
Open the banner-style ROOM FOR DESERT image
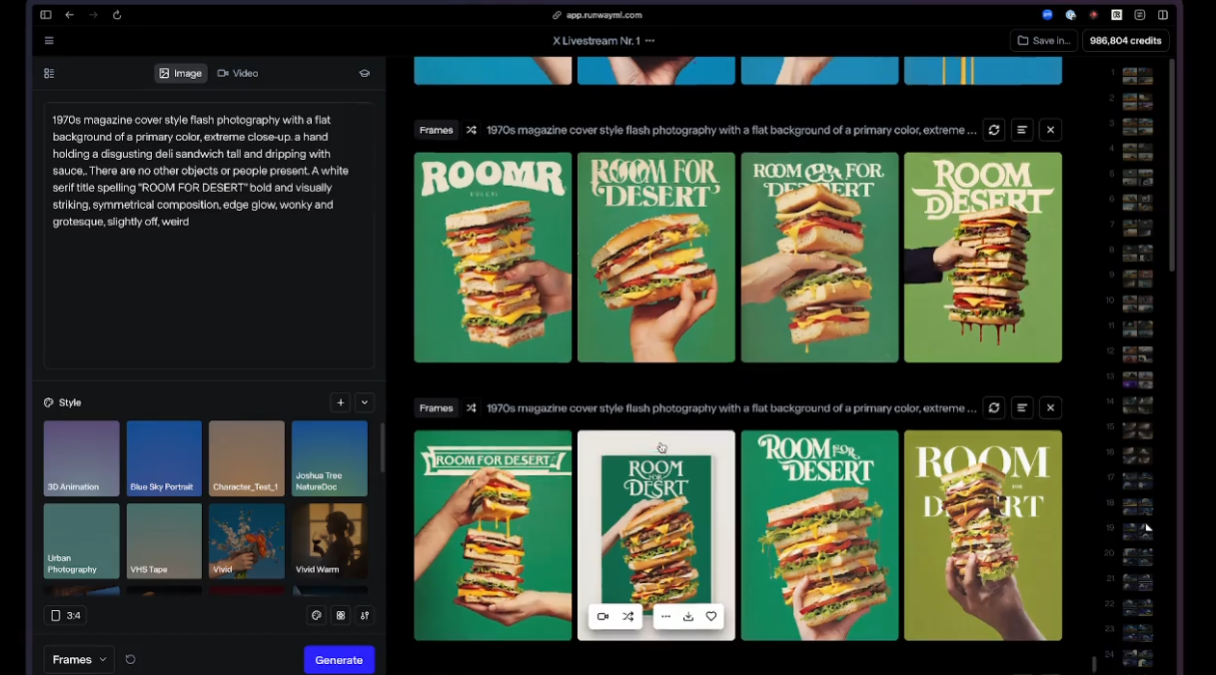(x=493, y=535)
